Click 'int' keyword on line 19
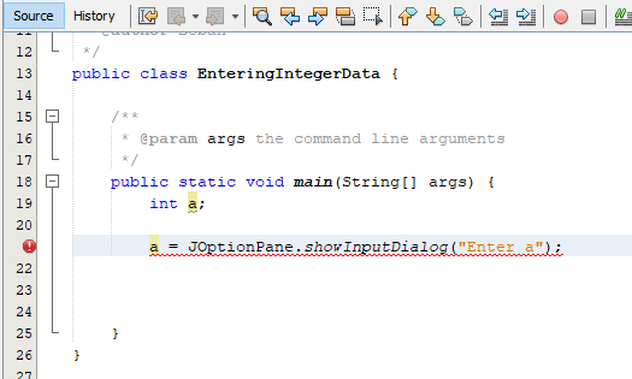Screen dimensions: 632x379 click(164, 204)
